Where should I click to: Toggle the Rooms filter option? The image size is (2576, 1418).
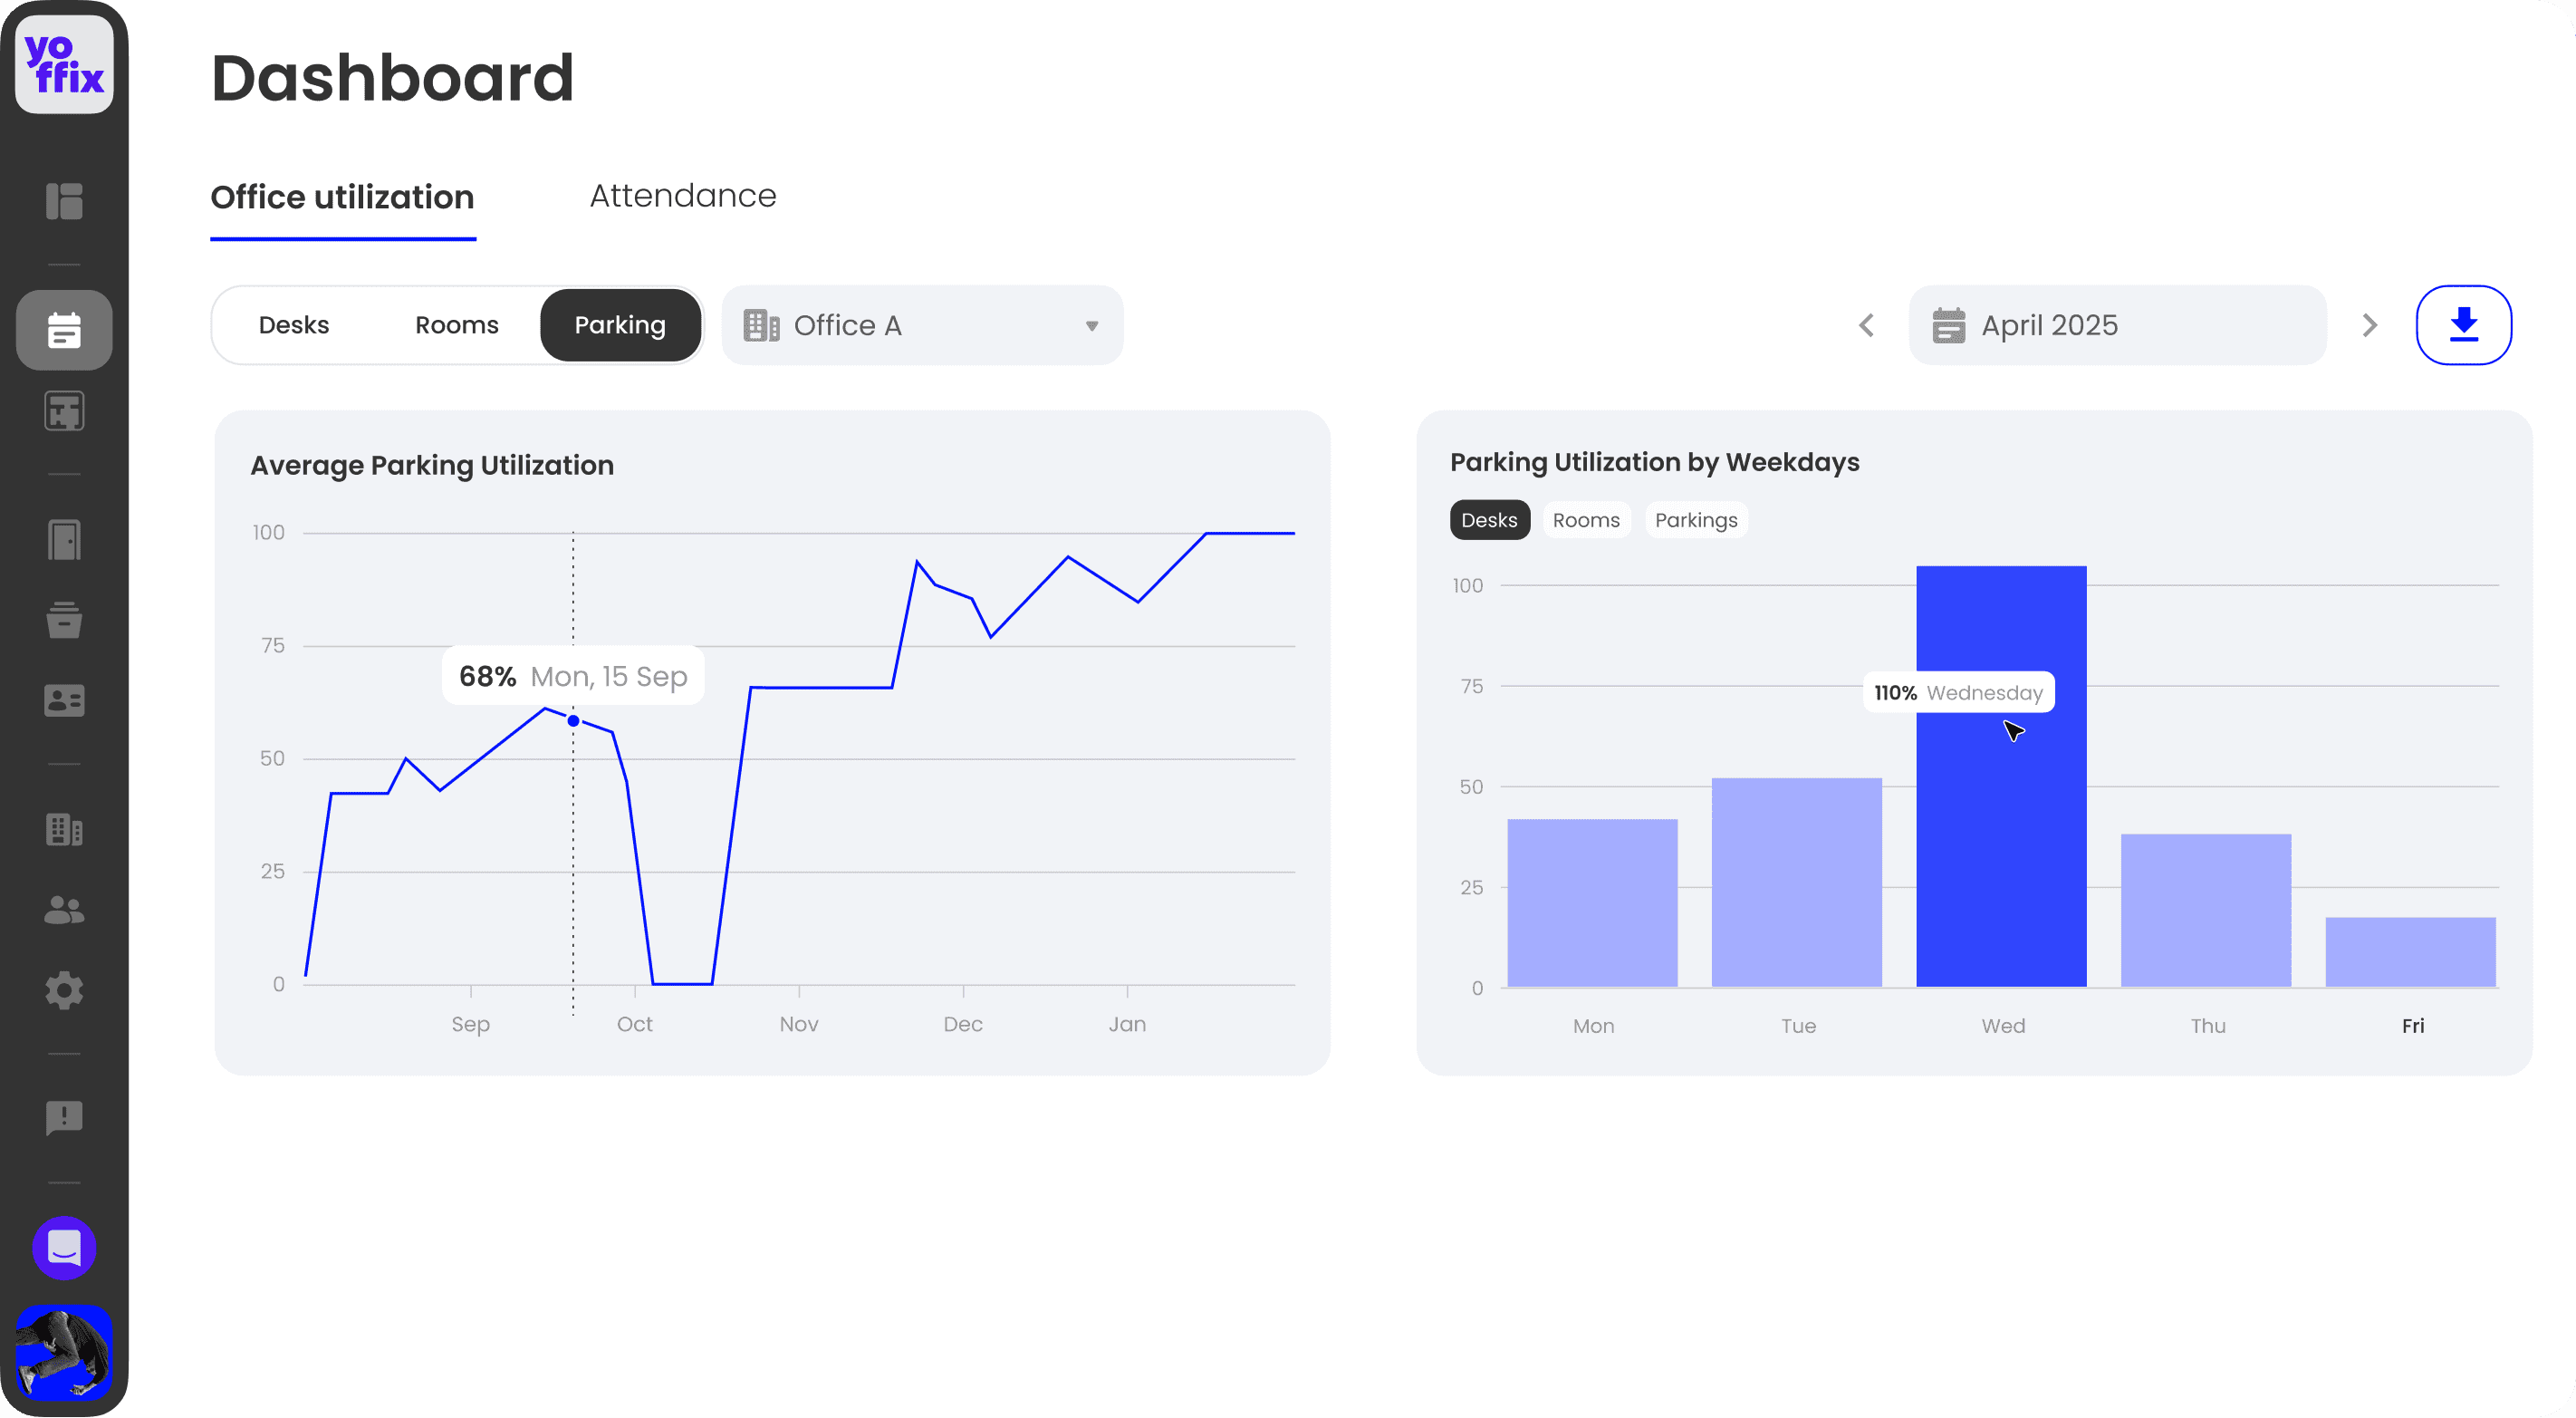tap(457, 325)
